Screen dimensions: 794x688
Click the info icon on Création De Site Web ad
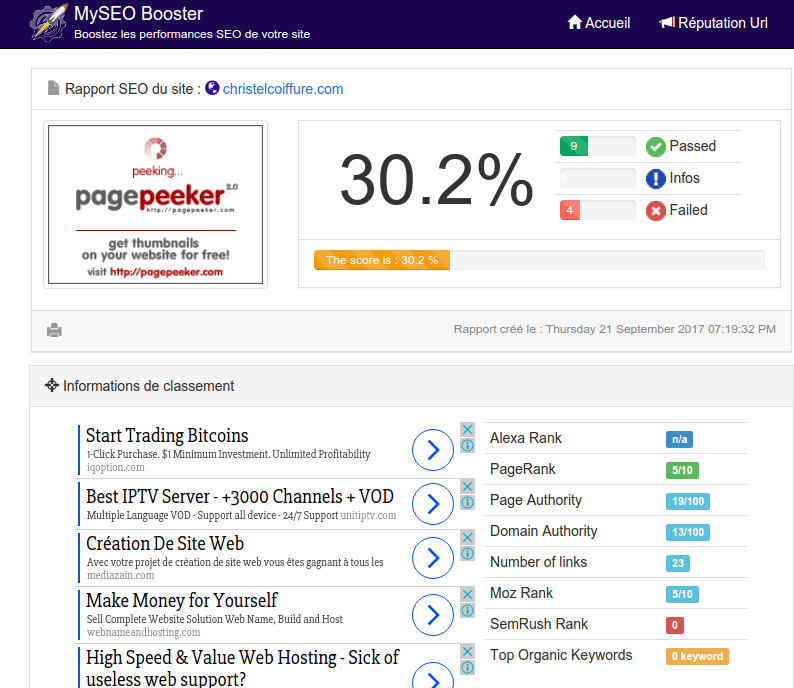[467, 553]
